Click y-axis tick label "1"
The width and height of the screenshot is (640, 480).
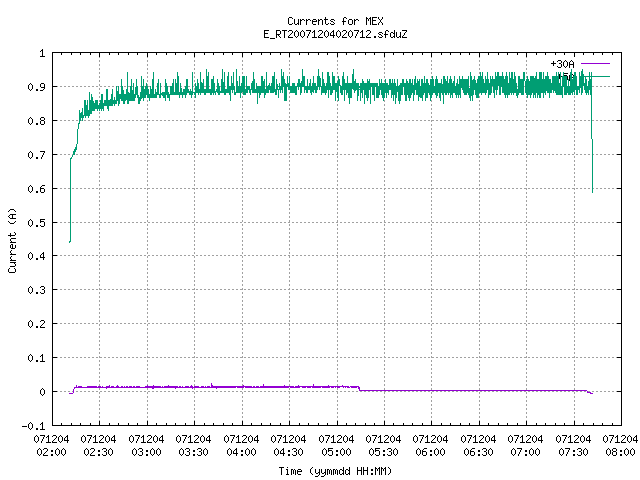(x=42, y=53)
